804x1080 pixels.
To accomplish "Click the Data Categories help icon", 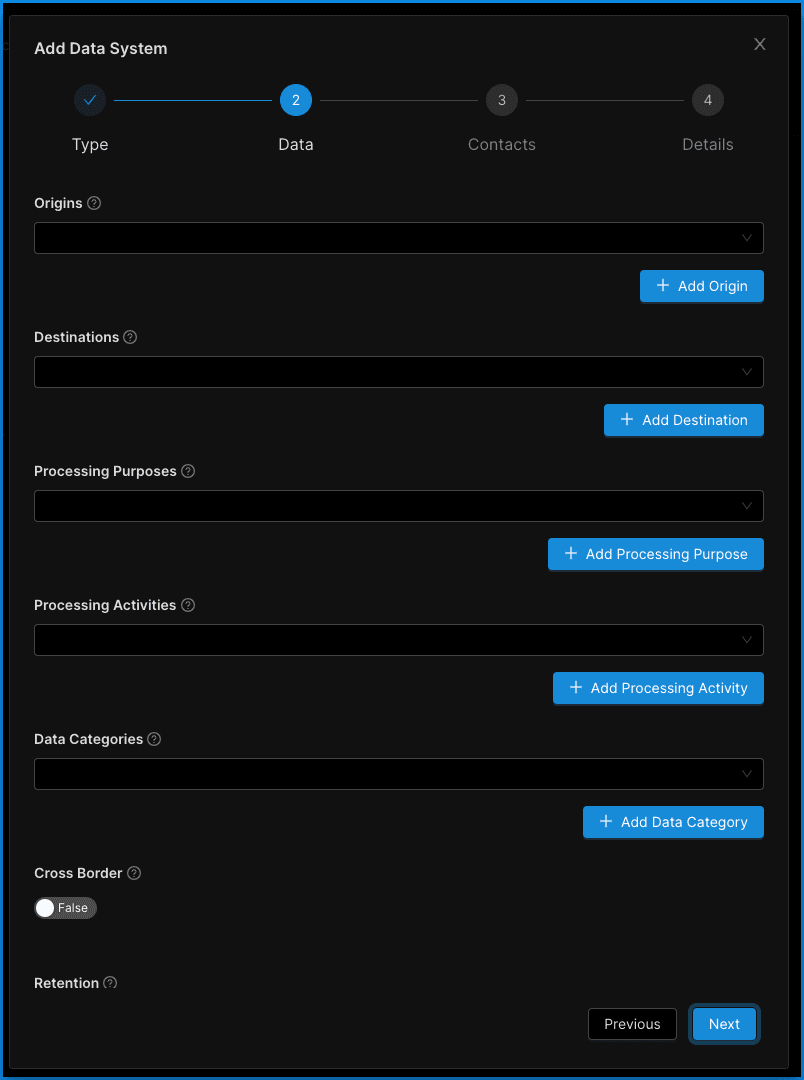I will [154, 739].
